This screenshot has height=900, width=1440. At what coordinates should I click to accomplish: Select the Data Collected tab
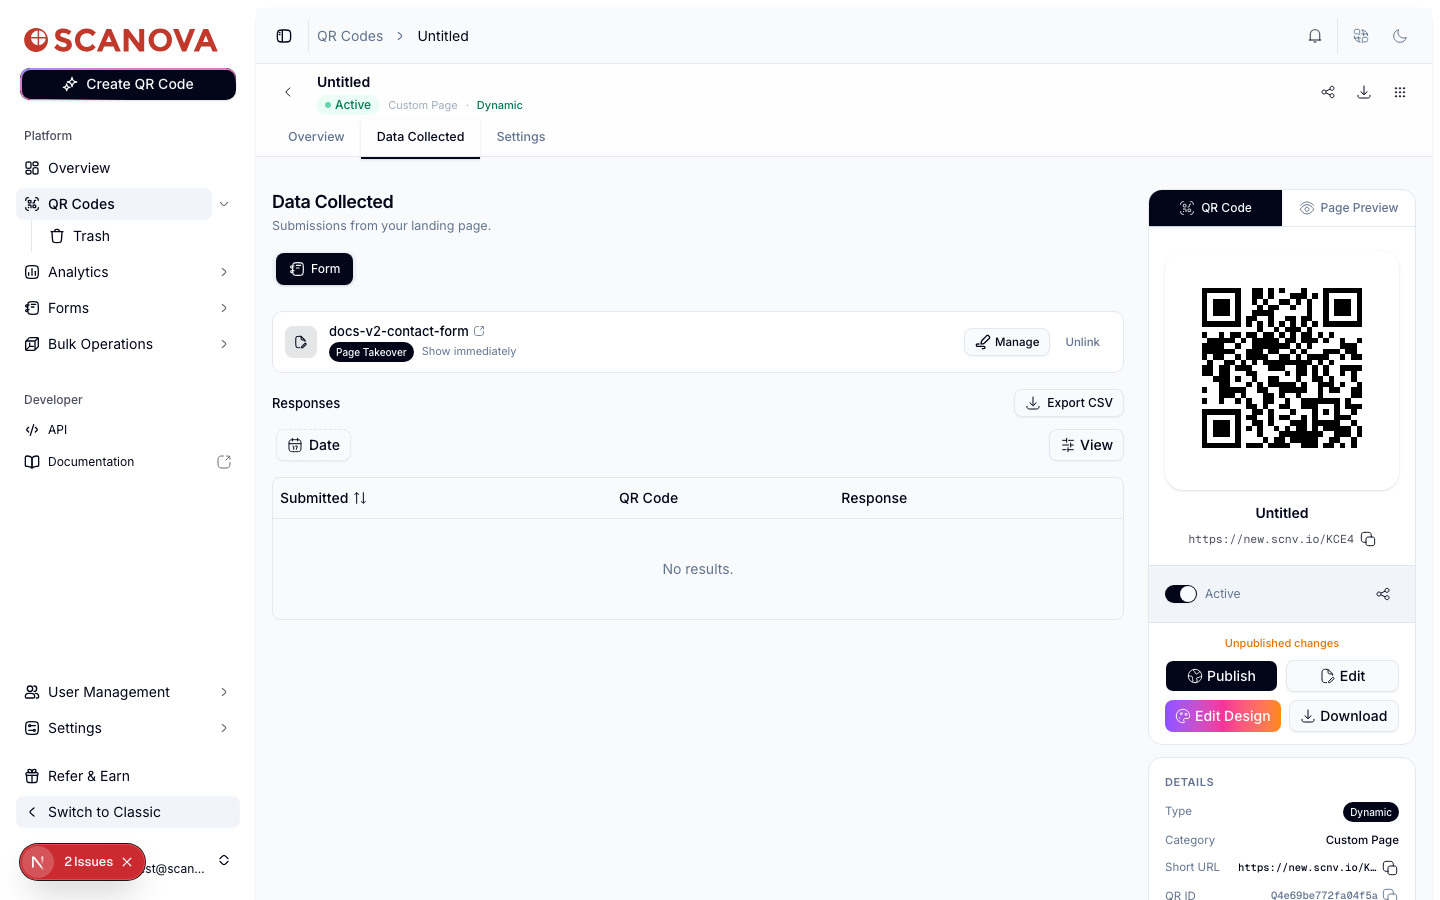(x=420, y=137)
